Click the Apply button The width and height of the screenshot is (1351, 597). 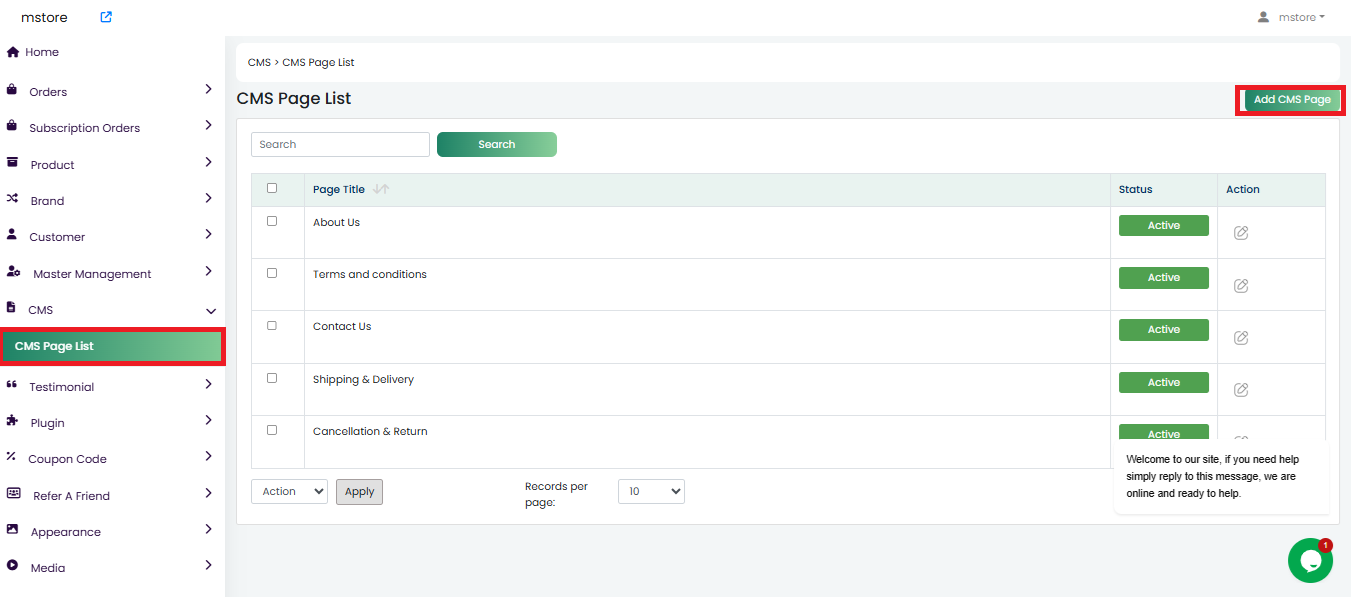(x=359, y=491)
